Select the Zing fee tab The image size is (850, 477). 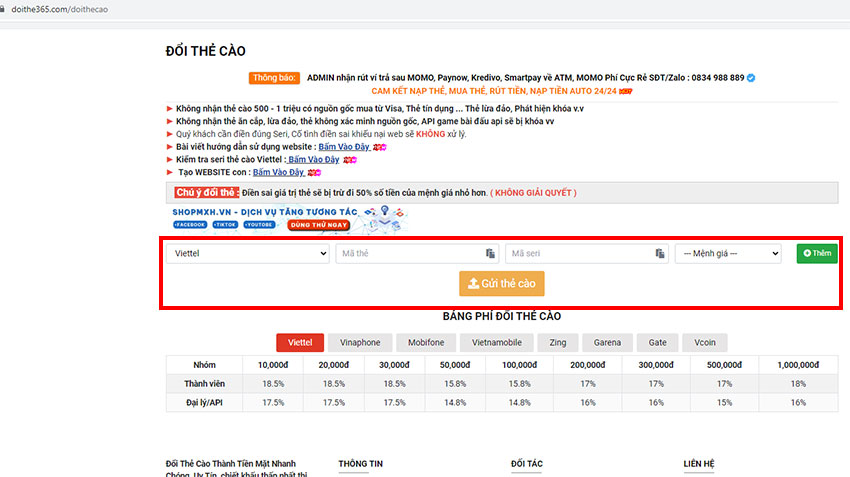click(558, 343)
